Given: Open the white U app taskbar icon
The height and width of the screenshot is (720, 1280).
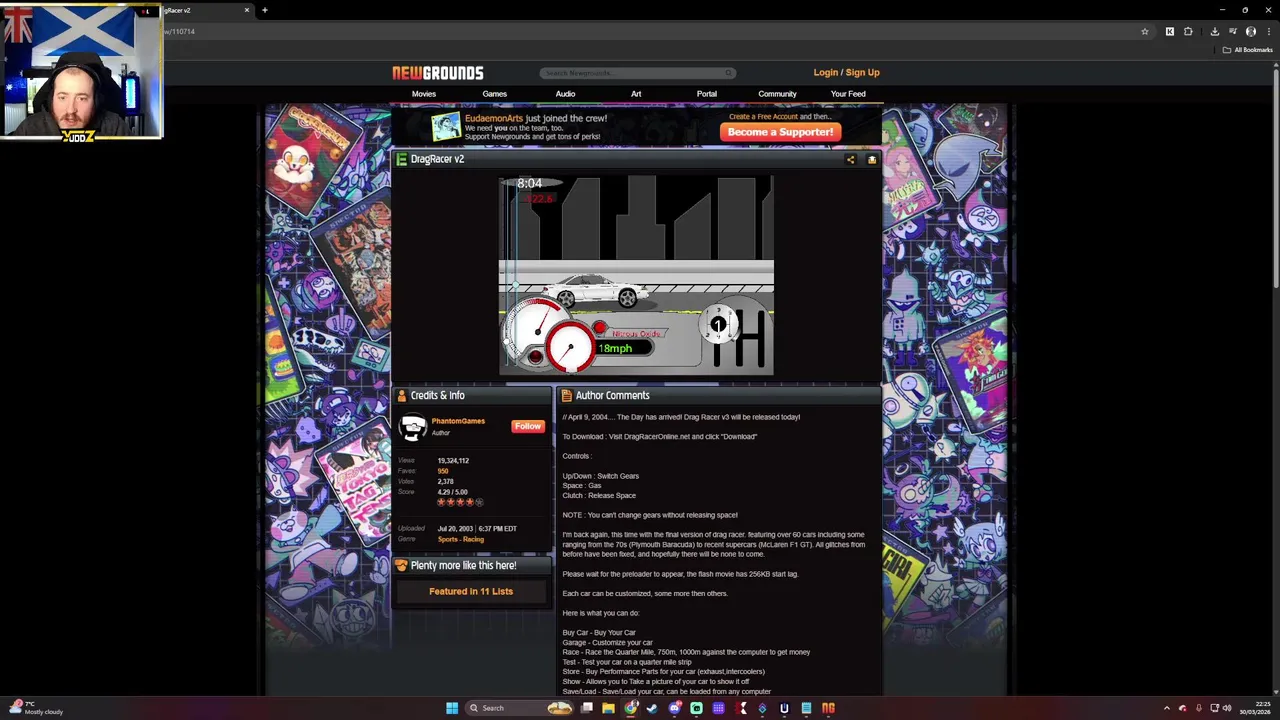Looking at the screenshot, I should [x=784, y=708].
